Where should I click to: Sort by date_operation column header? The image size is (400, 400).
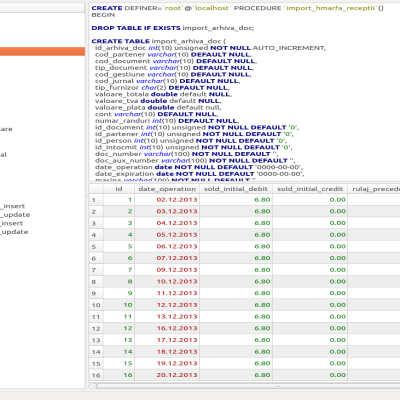[167, 189]
